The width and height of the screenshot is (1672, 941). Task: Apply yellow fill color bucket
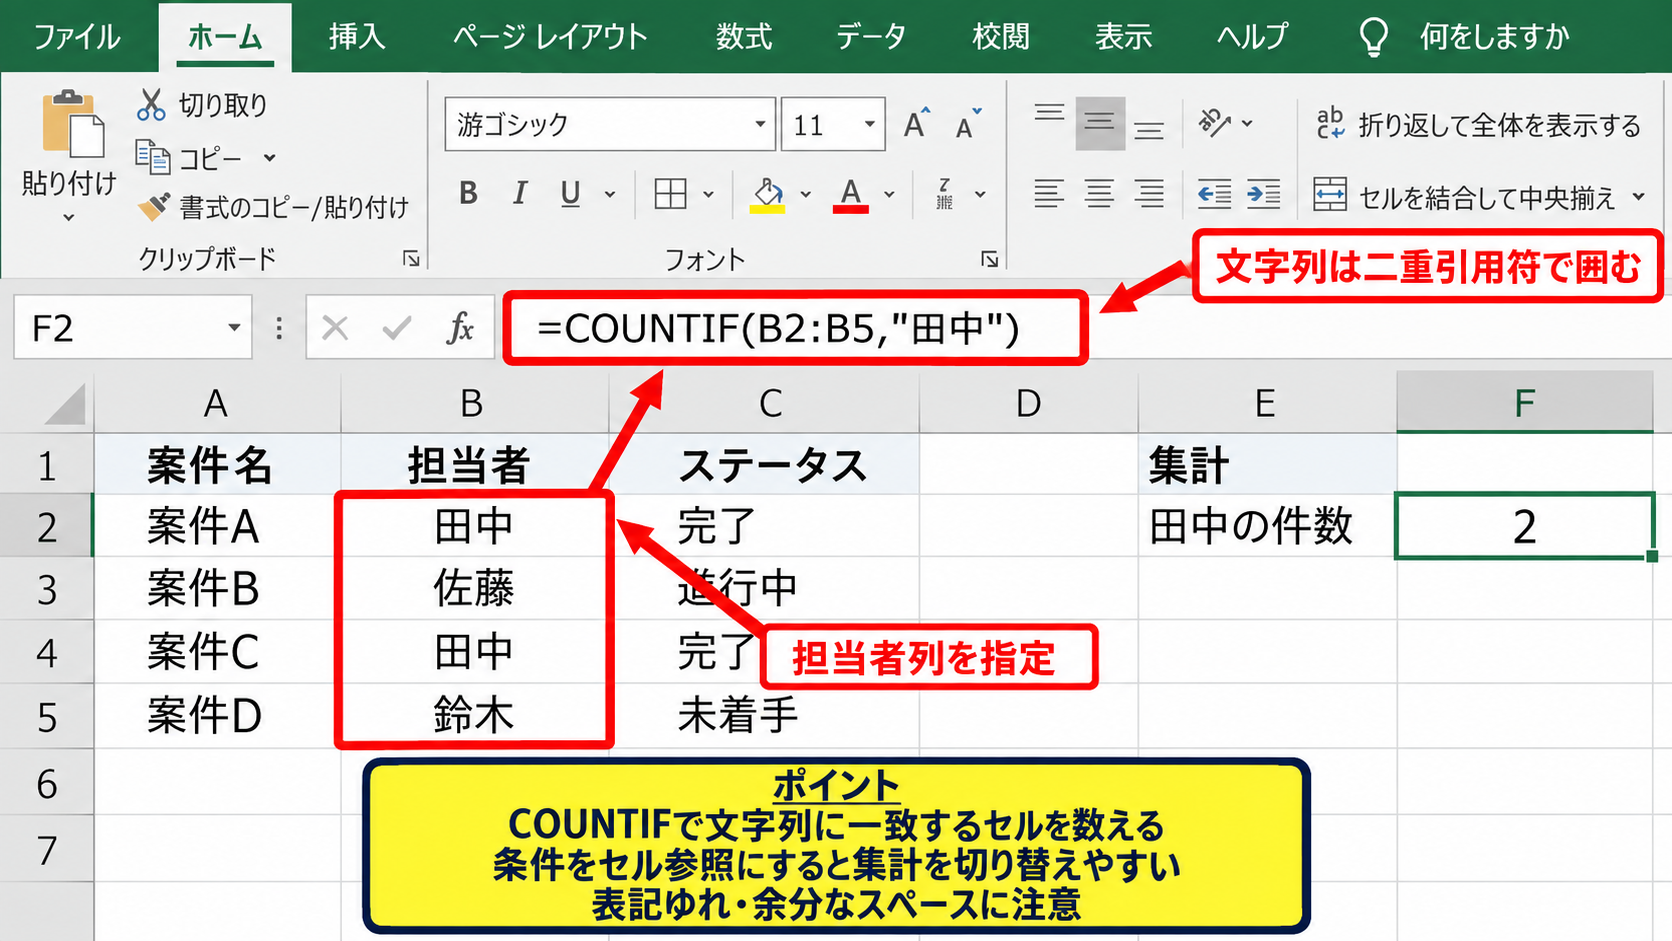pos(767,195)
